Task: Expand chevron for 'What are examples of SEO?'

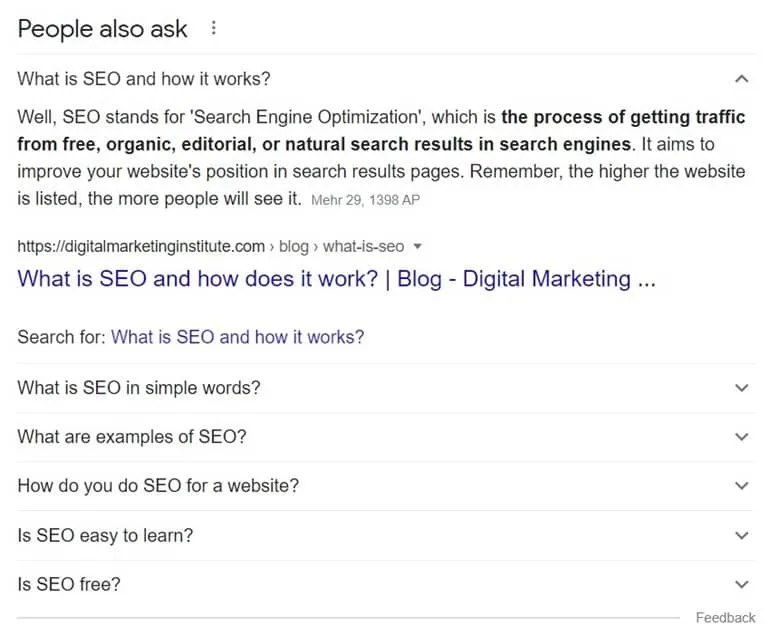Action: (x=741, y=437)
